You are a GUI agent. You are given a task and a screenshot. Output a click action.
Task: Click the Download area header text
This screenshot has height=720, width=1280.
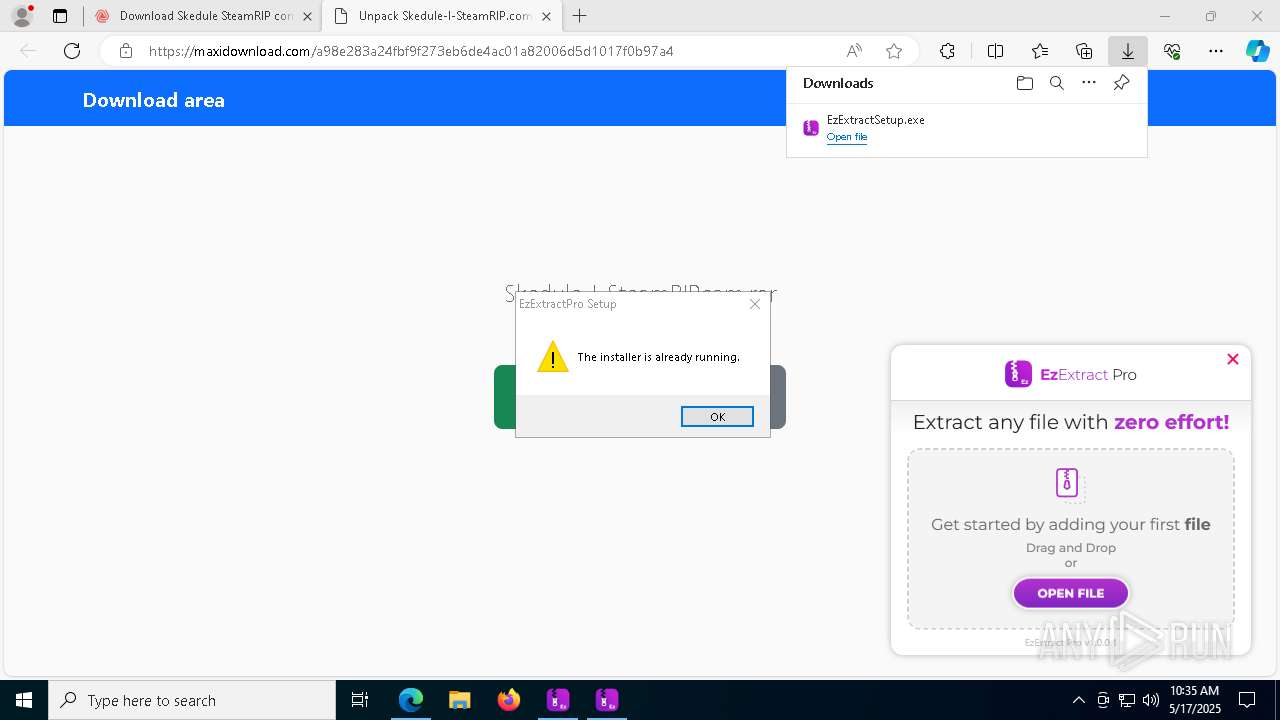[153, 100]
